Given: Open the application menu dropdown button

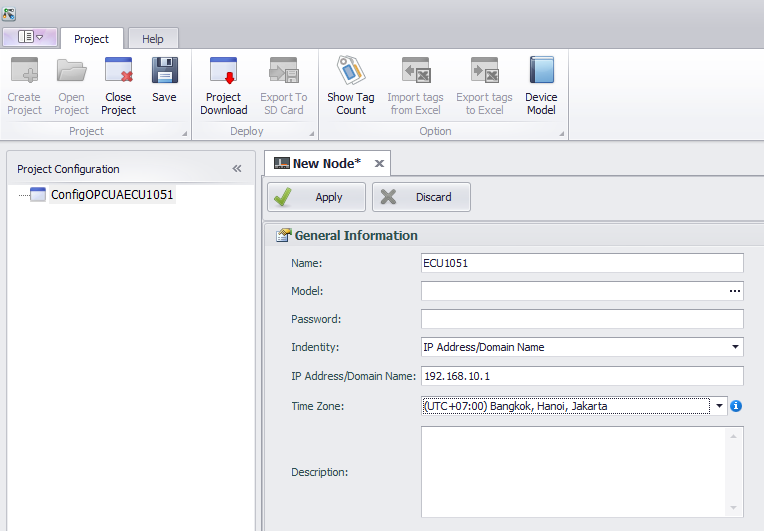Looking at the screenshot, I should (x=30, y=37).
